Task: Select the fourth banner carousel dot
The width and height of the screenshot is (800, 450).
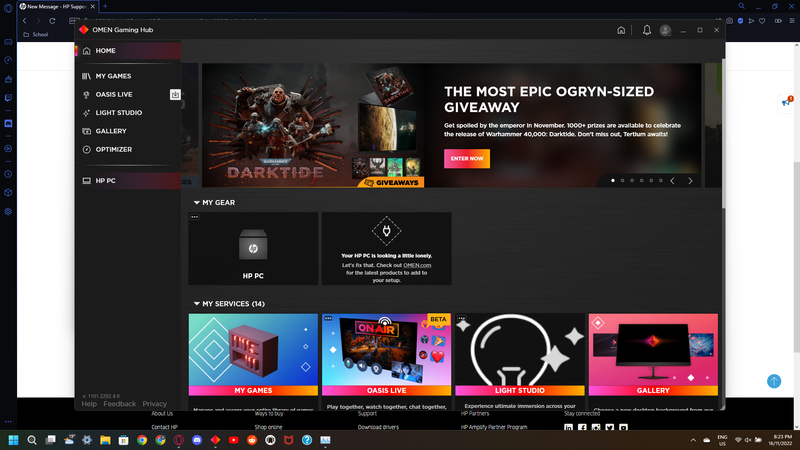Action: click(x=642, y=181)
